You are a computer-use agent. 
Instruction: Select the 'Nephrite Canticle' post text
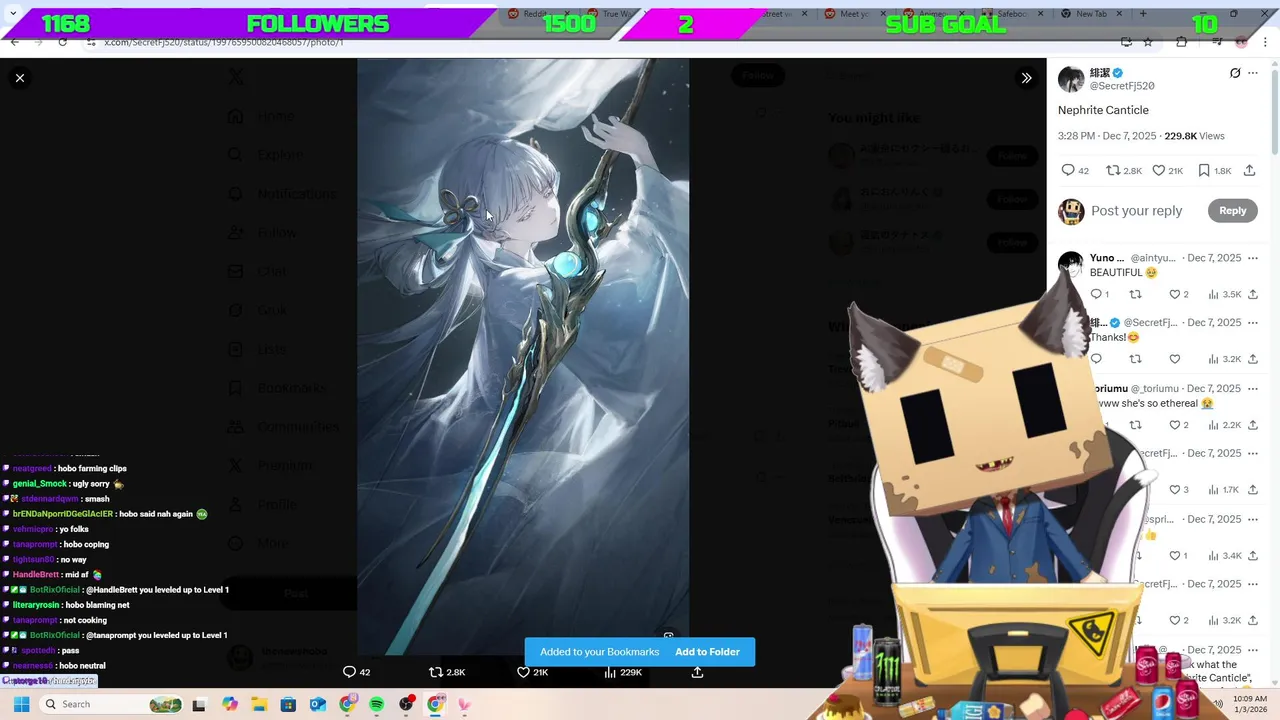1103,110
